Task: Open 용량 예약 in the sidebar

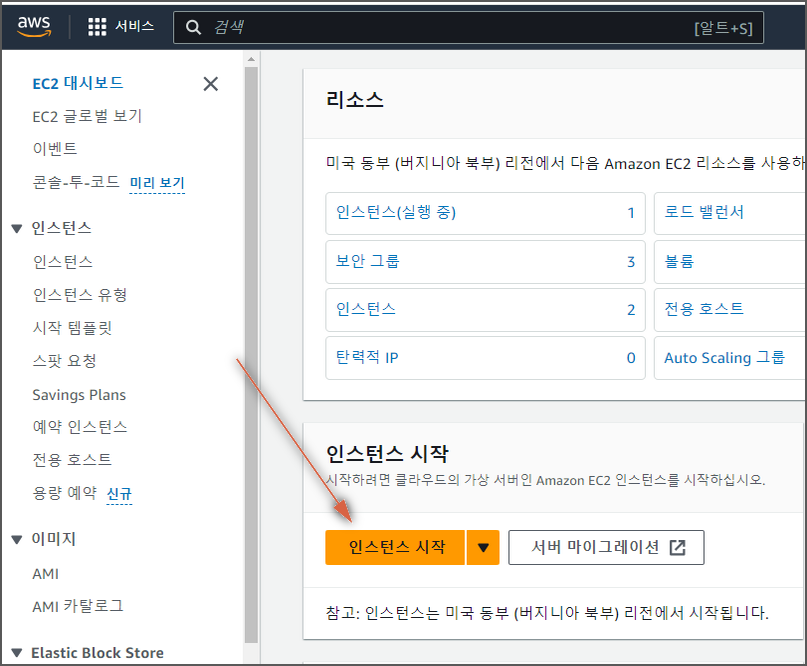Action: [x=65, y=493]
